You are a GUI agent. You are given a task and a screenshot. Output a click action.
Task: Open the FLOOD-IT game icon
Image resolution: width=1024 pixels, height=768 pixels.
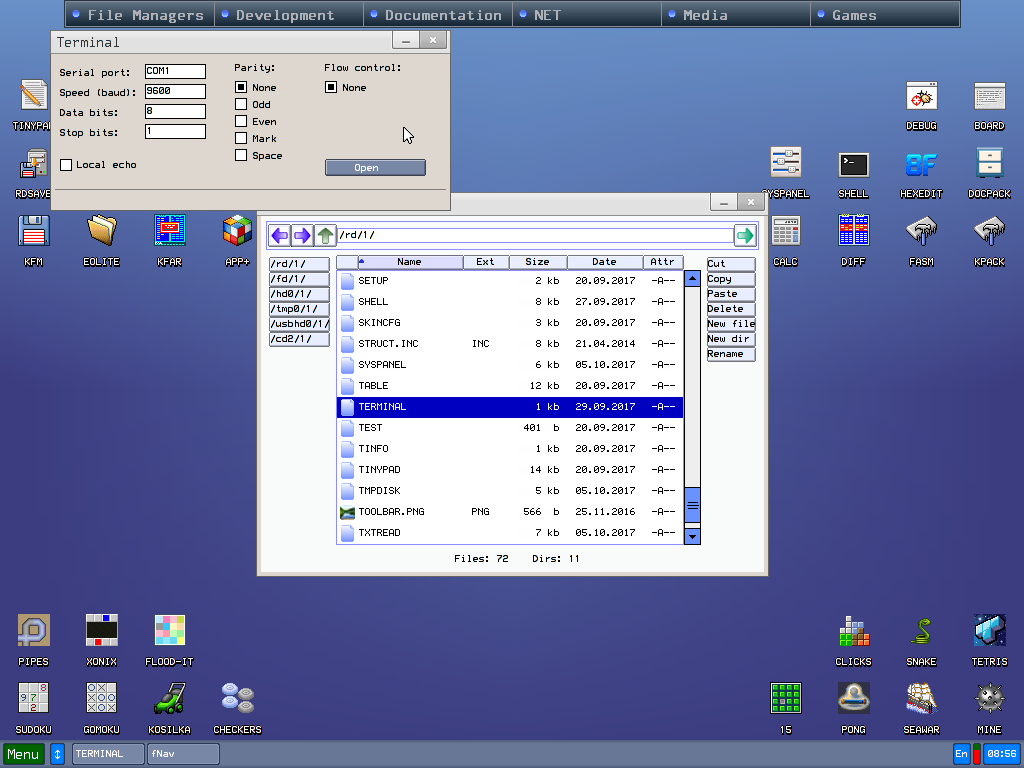tap(169, 631)
